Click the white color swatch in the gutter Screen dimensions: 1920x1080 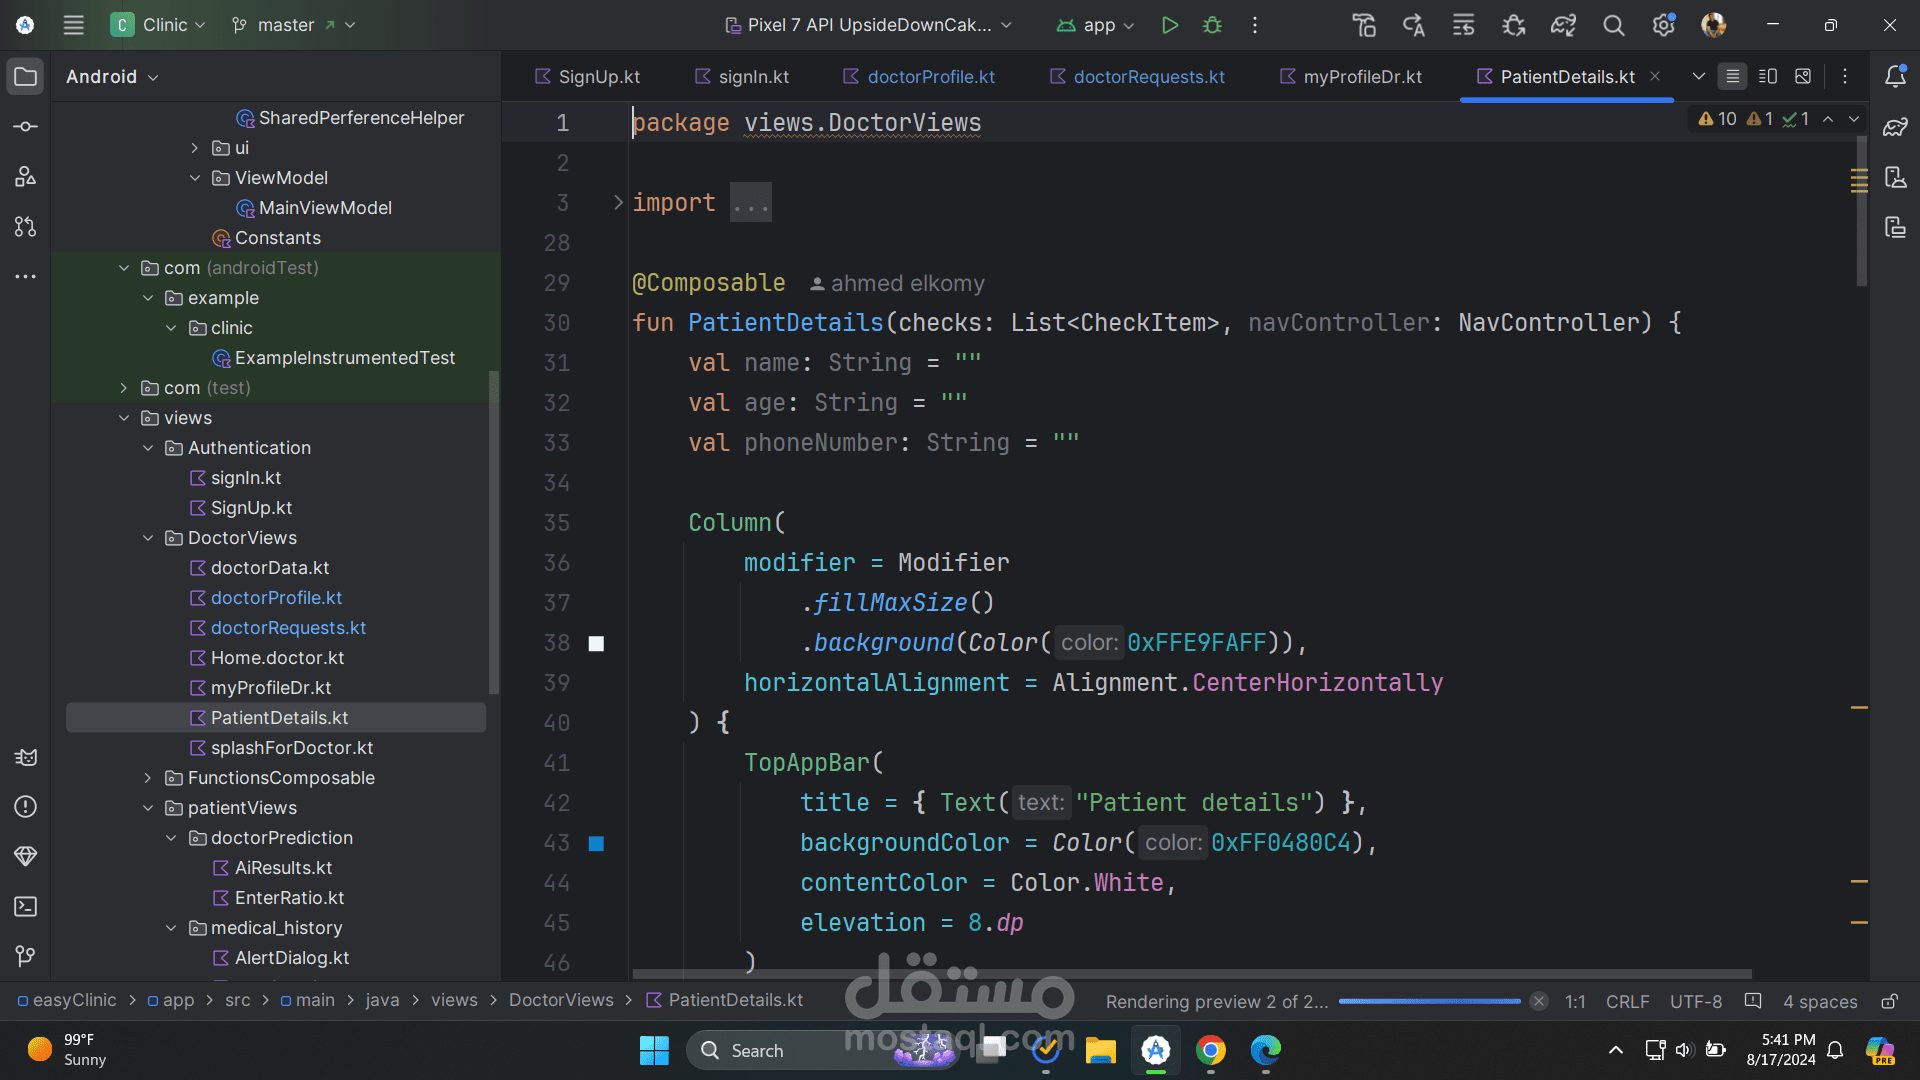(596, 644)
